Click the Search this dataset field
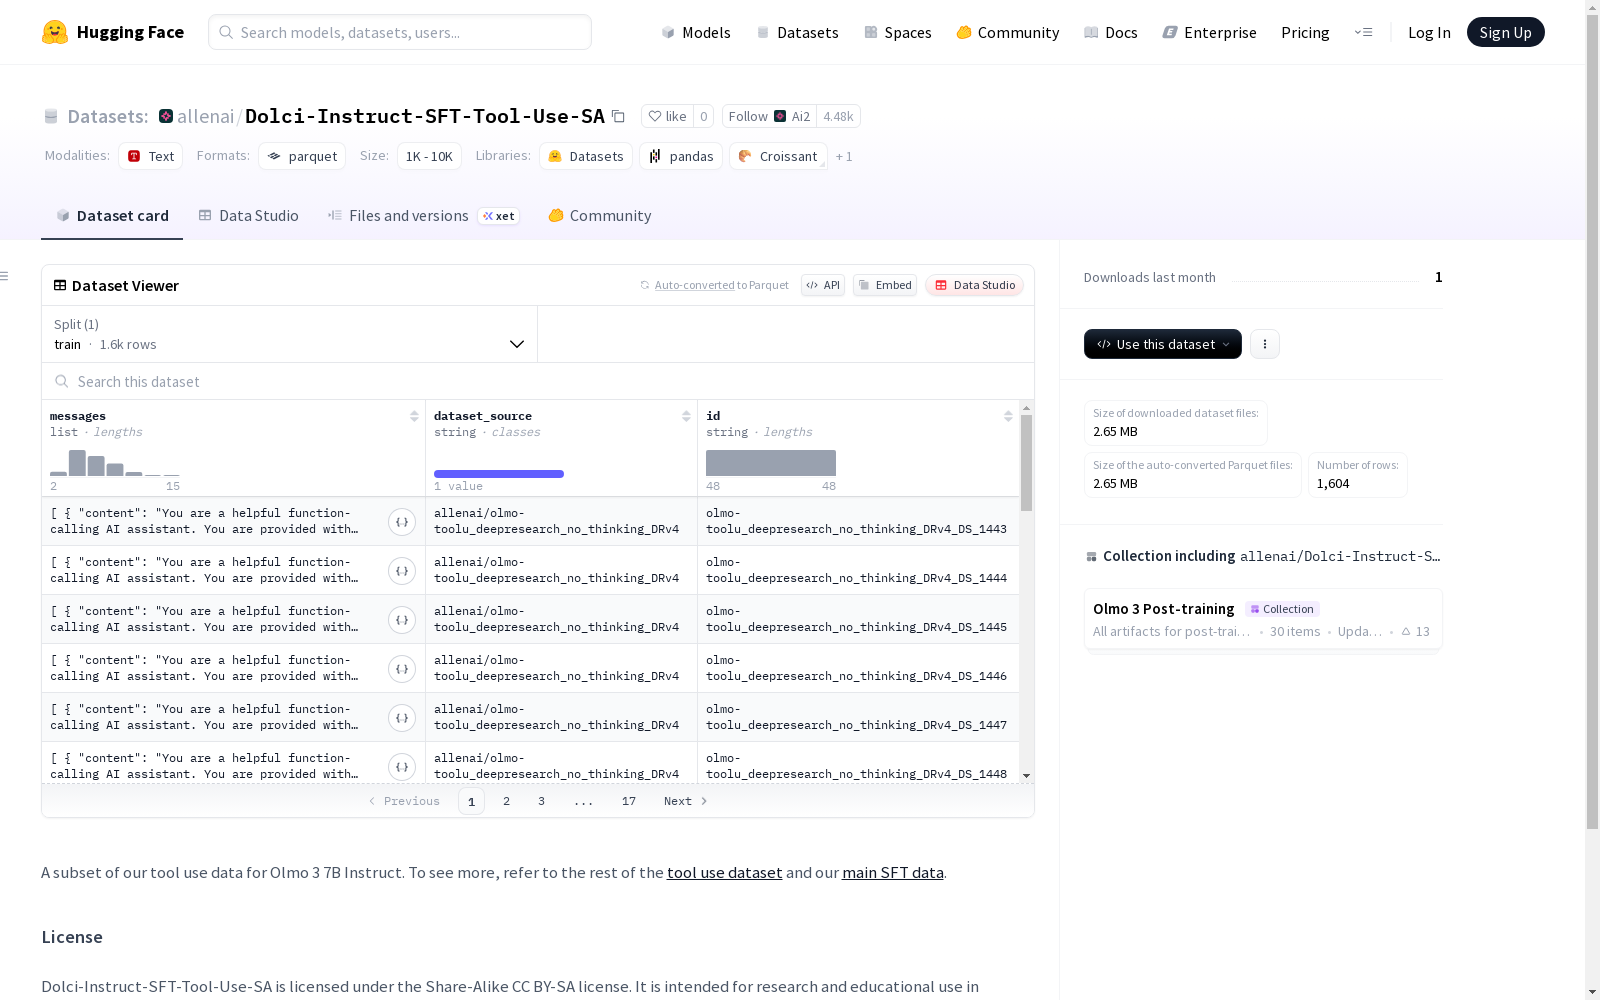1600x1000 pixels. (x=538, y=382)
